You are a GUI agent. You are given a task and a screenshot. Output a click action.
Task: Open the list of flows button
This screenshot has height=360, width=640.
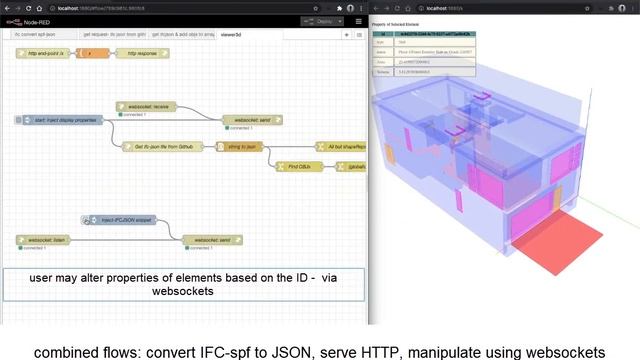point(359,35)
